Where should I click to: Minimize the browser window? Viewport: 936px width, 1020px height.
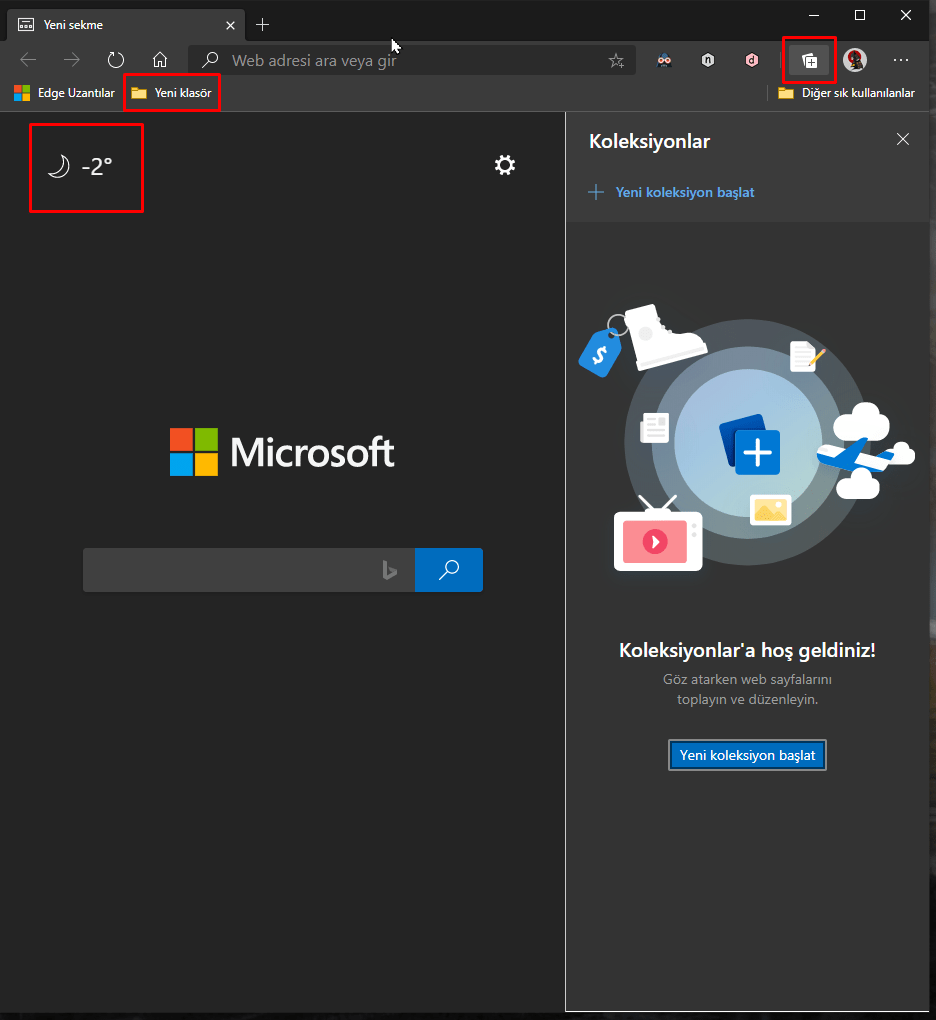click(x=814, y=15)
